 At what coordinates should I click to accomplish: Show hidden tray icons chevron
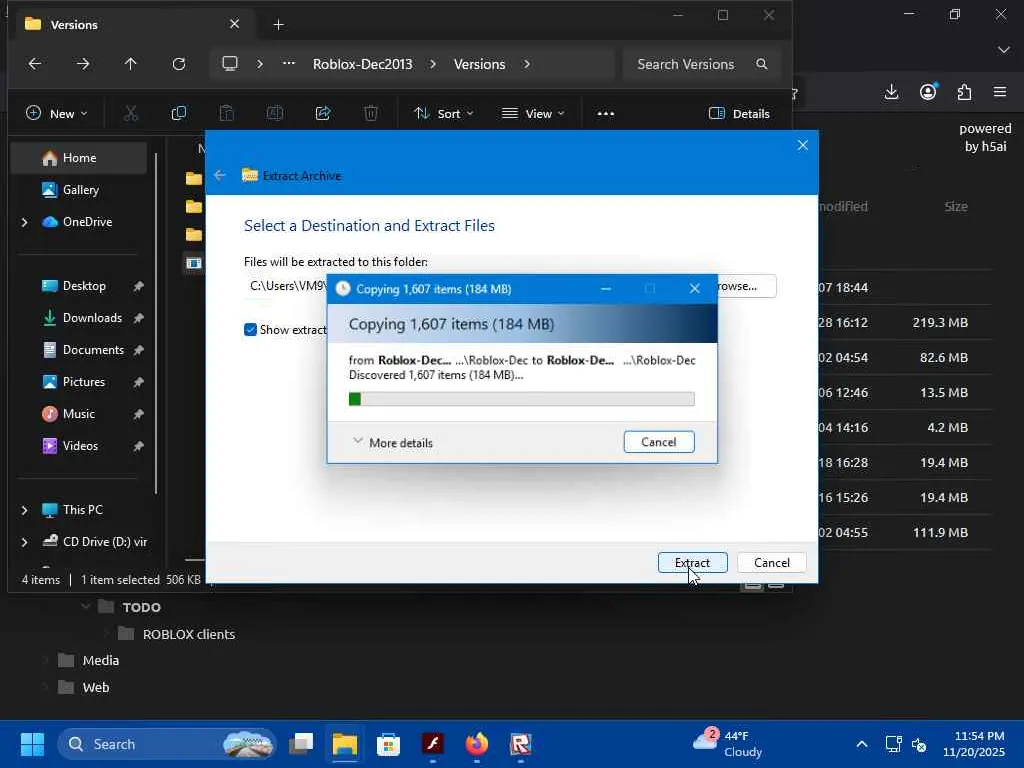[x=861, y=744]
